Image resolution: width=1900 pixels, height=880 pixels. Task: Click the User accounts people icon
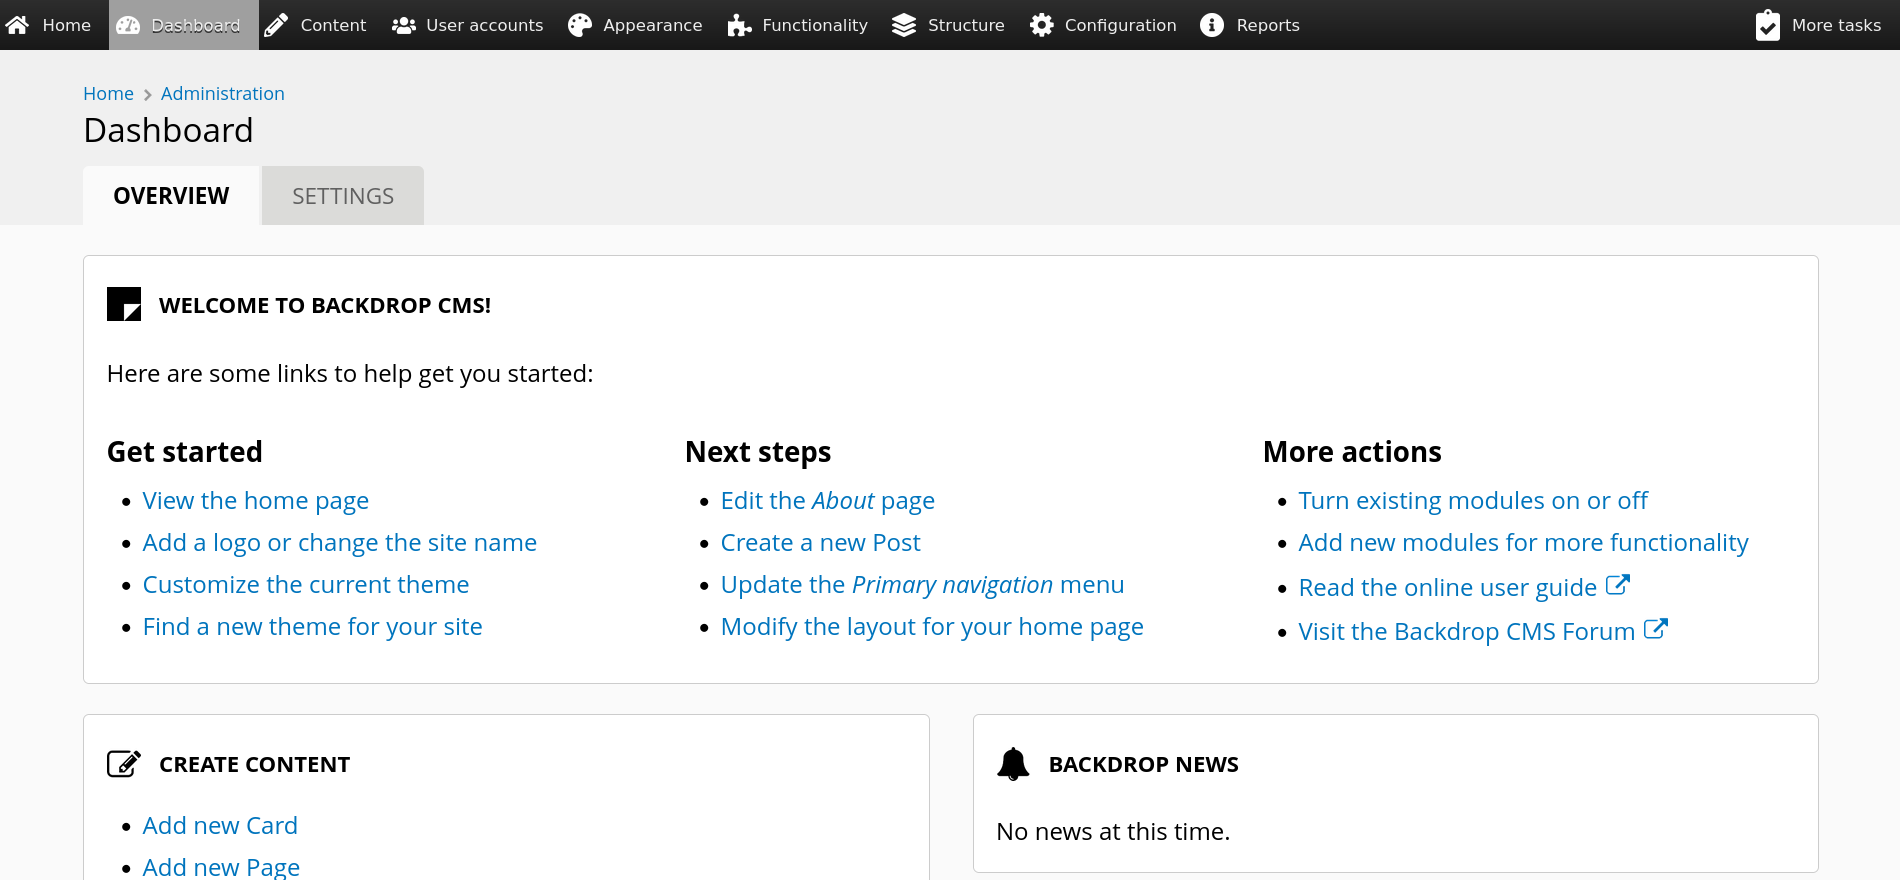[x=404, y=25]
